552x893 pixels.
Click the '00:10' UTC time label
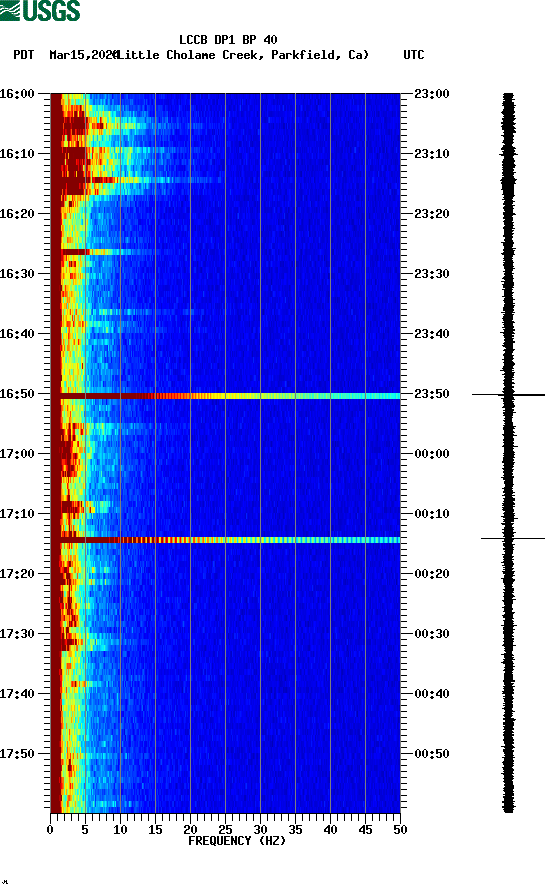tap(432, 514)
